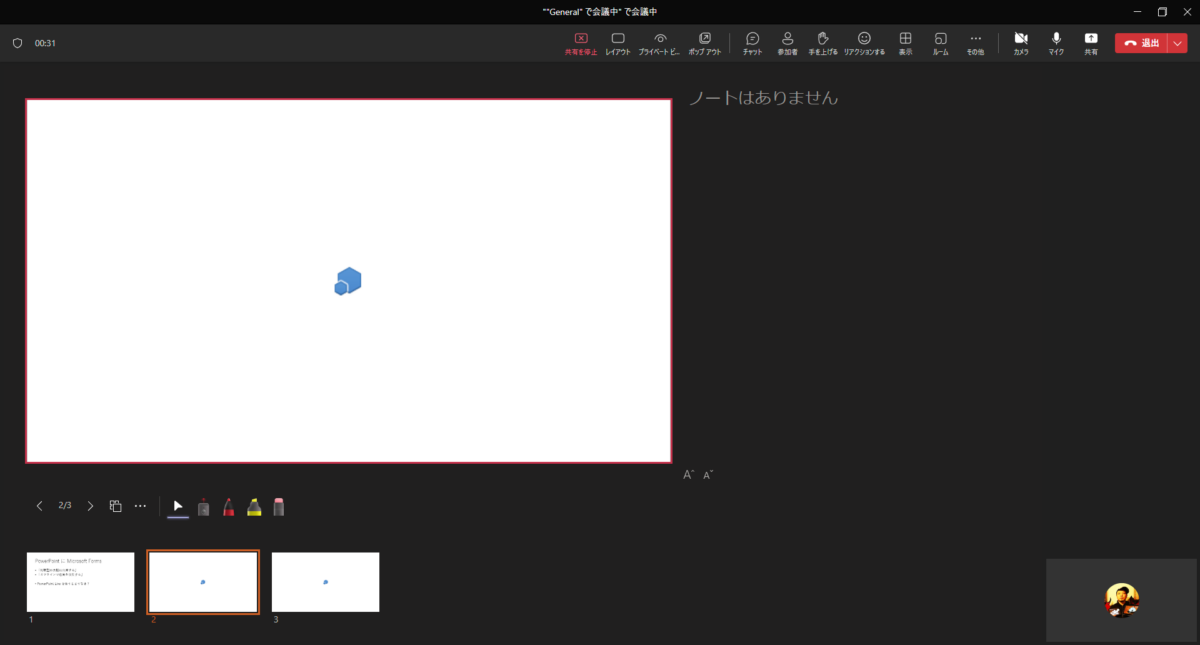
Task: Open the slide grid overview
Action: pos(114,505)
